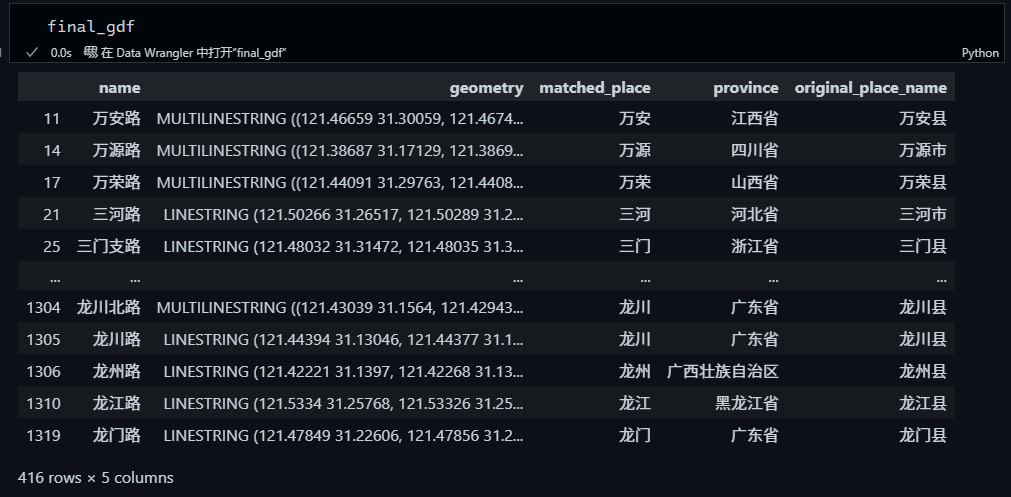1011x497 pixels.
Task: Click the geometry column header
Action: (486, 88)
